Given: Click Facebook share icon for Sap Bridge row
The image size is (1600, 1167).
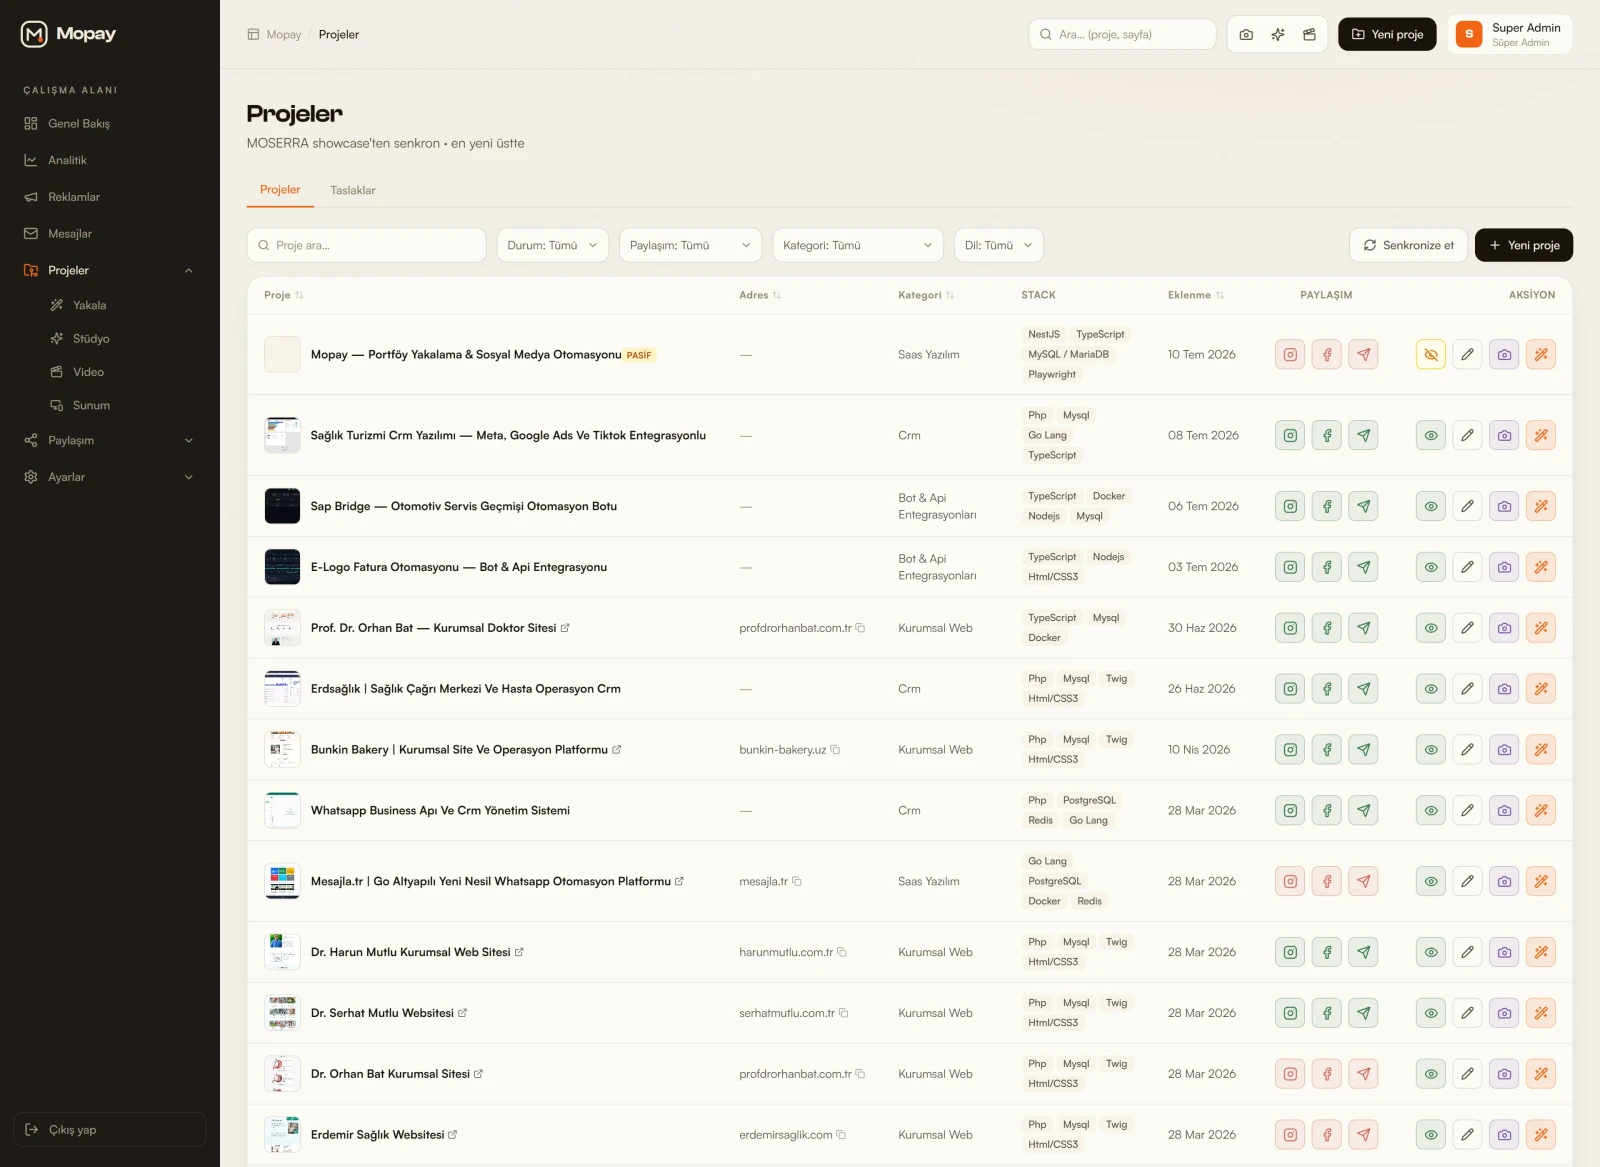Looking at the screenshot, I should tap(1327, 506).
